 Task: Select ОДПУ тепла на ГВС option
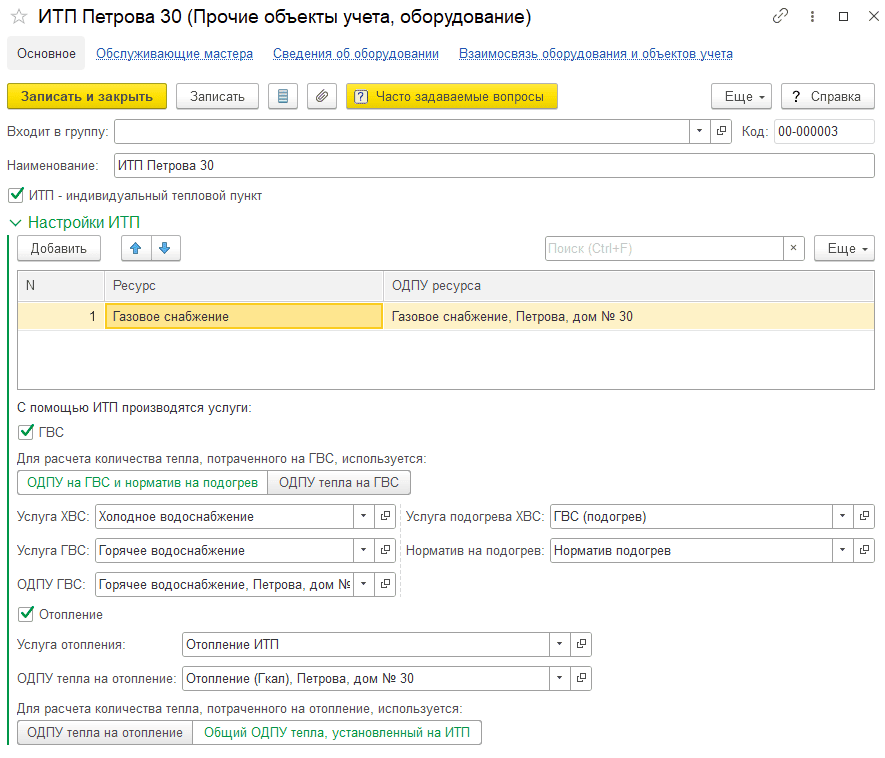[x=339, y=483]
